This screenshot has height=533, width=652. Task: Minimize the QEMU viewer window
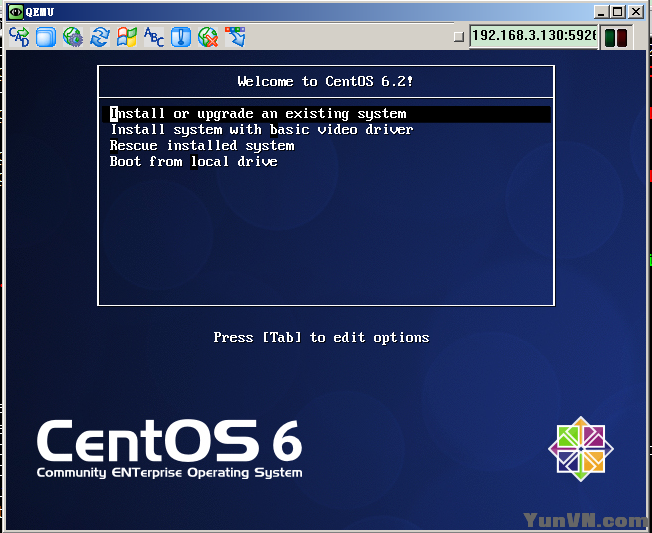[x=601, y=12]
